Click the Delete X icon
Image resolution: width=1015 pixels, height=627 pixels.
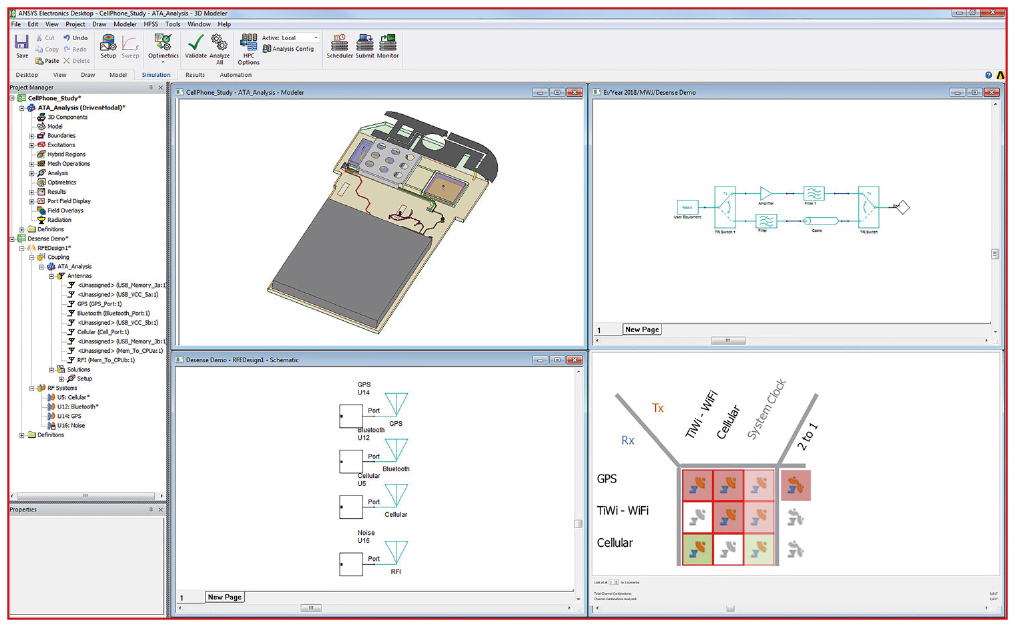[x=67, y=61]
